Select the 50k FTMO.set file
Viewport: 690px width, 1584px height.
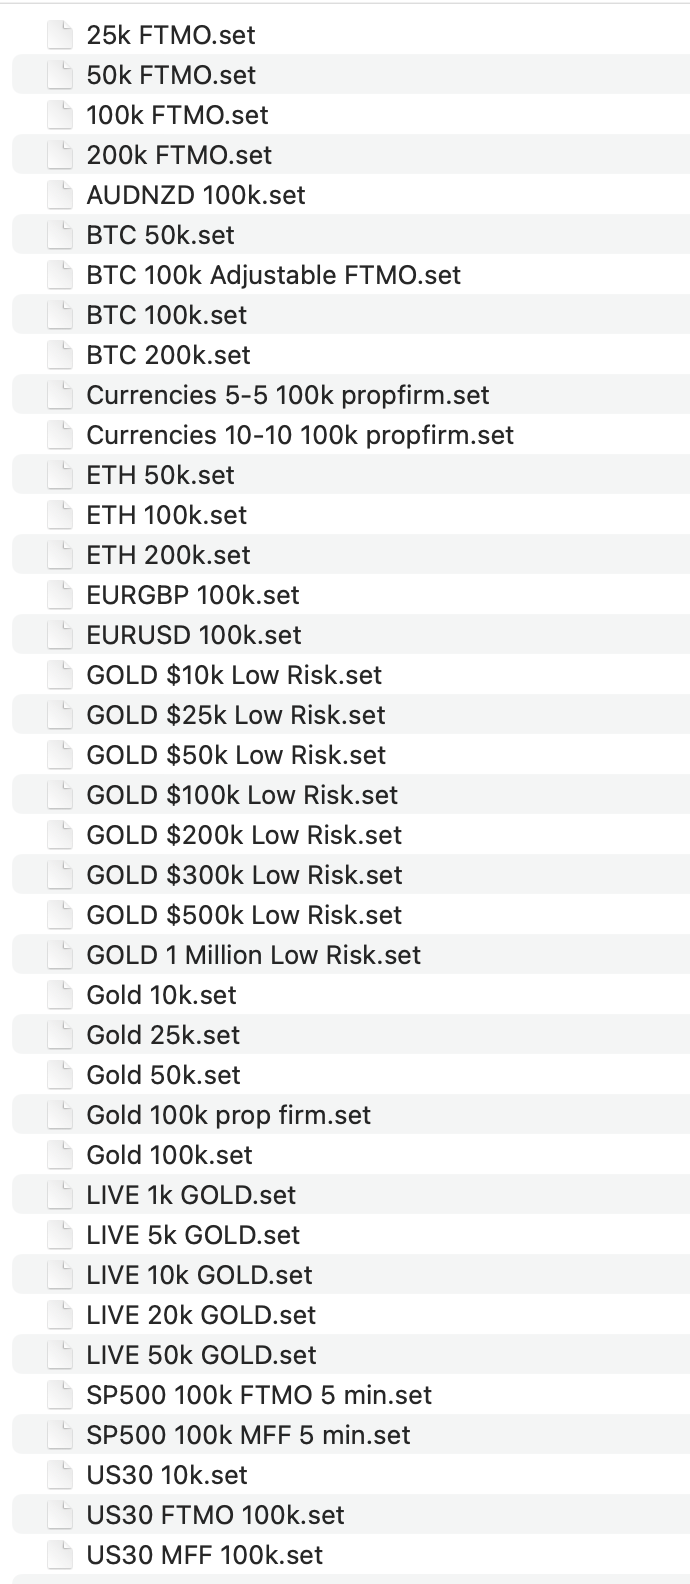click(x=171, y=75)
